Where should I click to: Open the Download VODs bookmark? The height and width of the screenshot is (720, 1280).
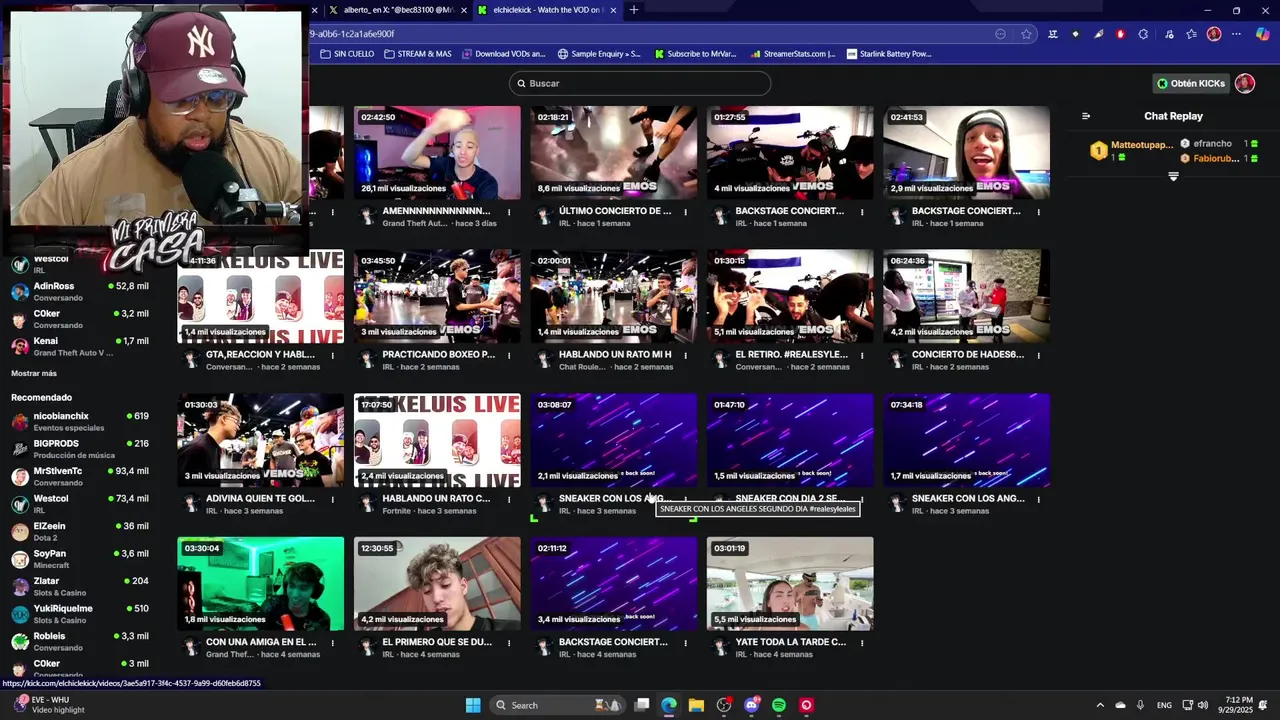click(504, 54)
